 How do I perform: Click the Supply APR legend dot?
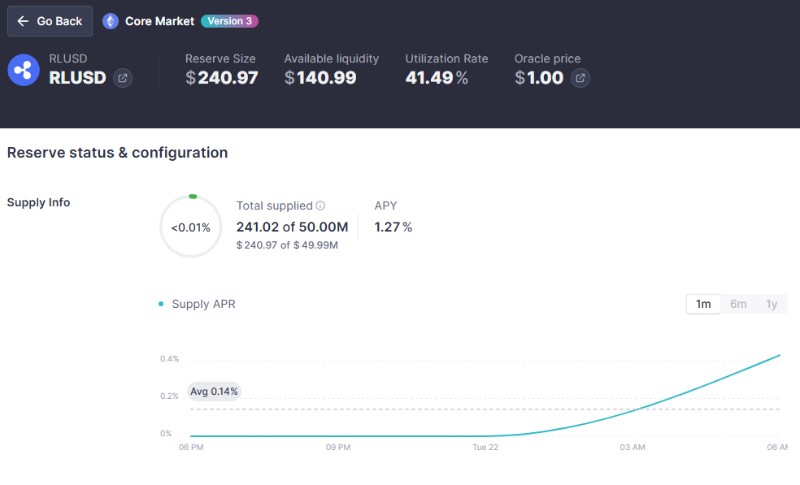161,304
